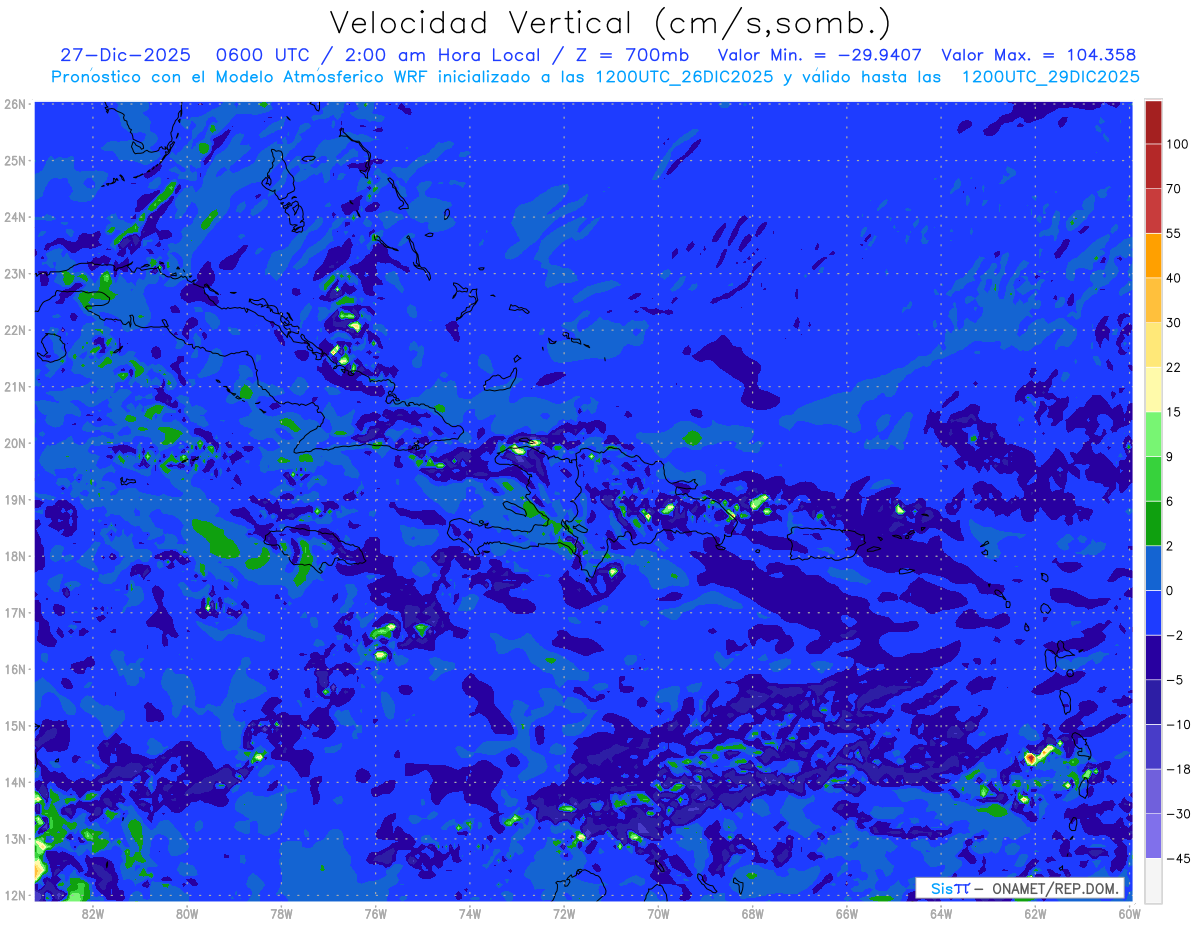
Task: Click the latitude label '12N'
Action: (x=15, y=895)
